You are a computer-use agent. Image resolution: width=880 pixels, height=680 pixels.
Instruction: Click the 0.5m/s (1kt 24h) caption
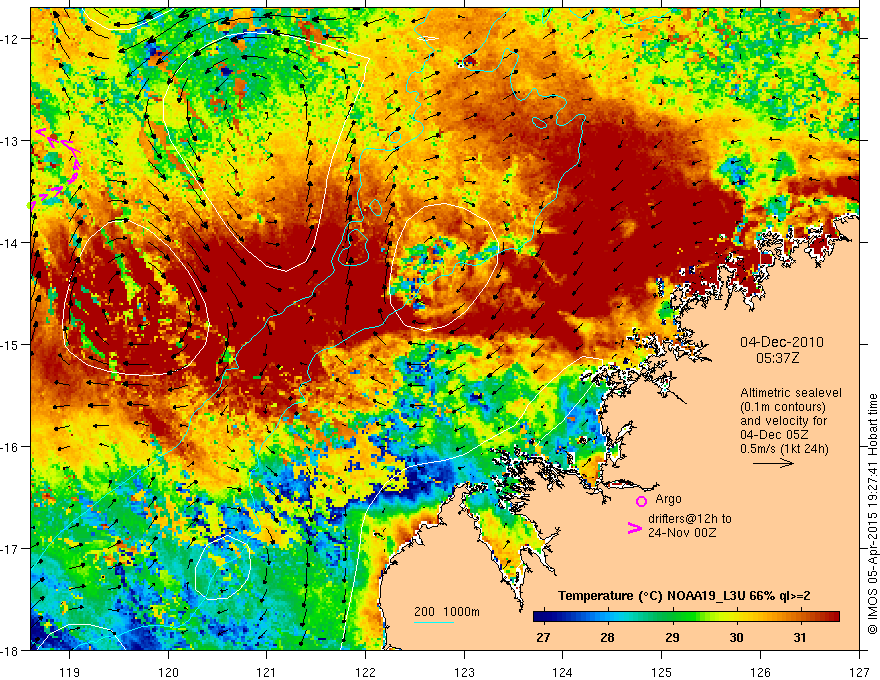[784, 449]
